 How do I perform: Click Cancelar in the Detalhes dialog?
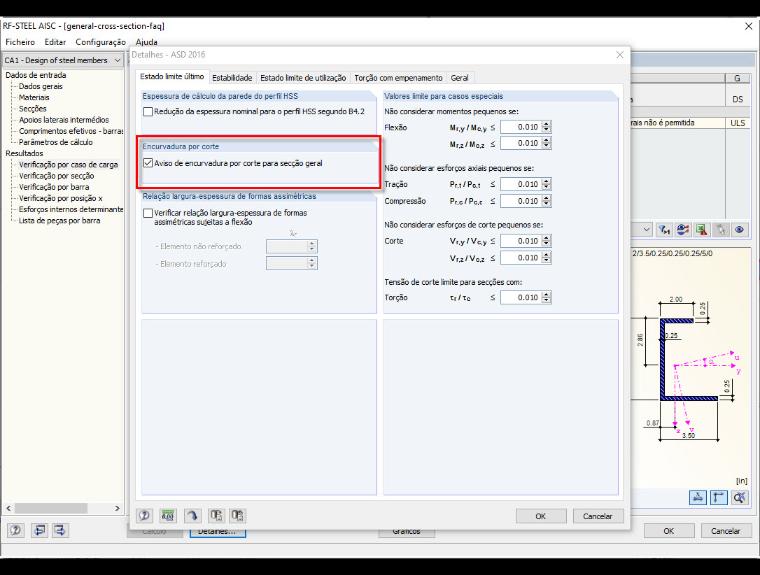pos(598,516)
